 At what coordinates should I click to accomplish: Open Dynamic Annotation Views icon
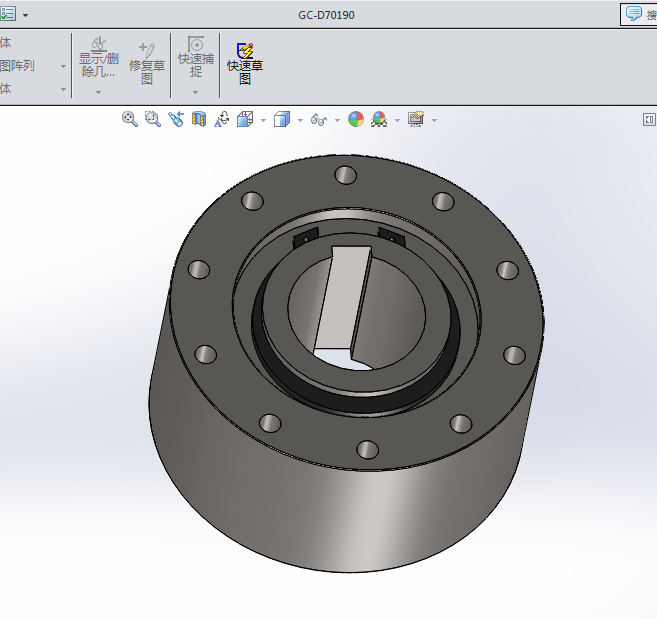point(222,119)
